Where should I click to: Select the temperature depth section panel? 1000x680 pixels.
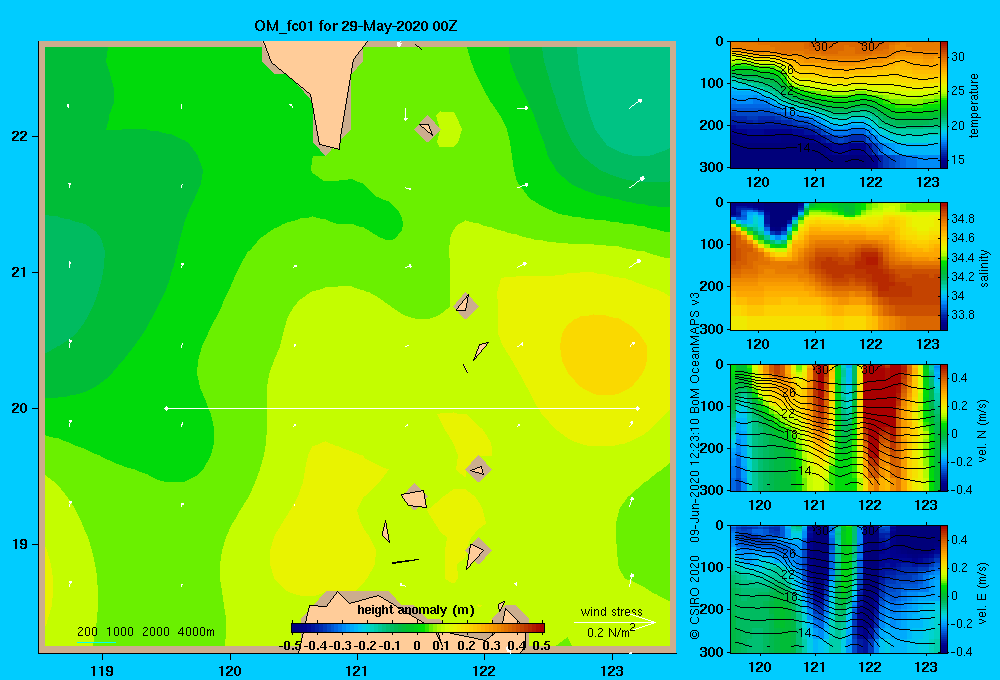tap(835, 105)
